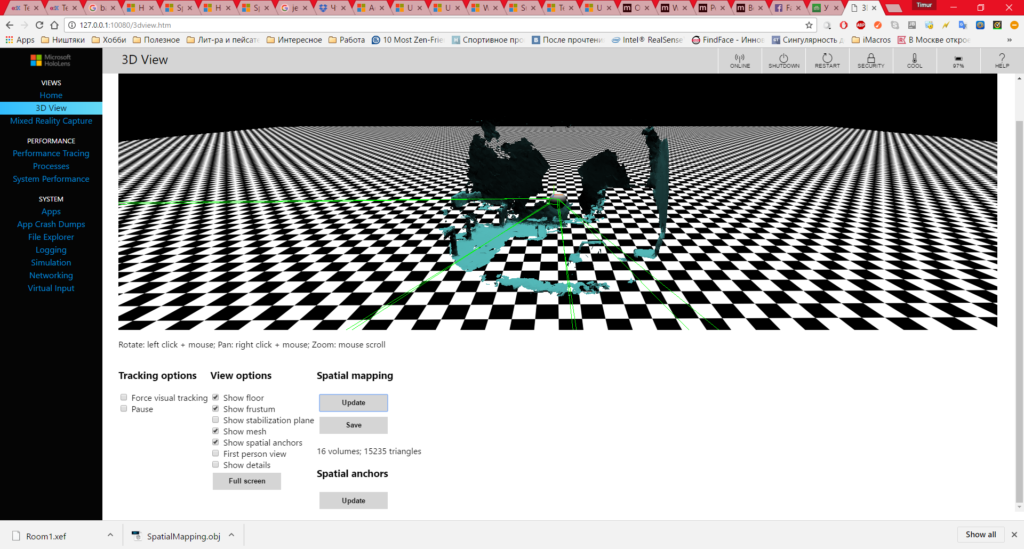
Task: Click the Google Translate extension icon
Action: [x=963, y=25]
